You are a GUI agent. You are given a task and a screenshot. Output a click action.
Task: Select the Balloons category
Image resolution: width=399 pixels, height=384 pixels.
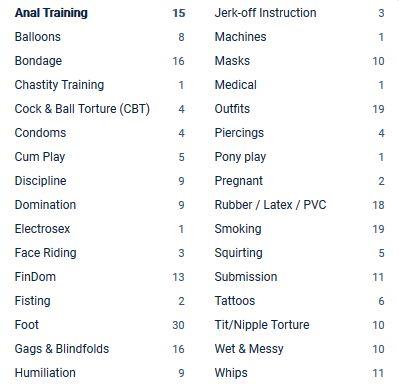coord(38,37)
